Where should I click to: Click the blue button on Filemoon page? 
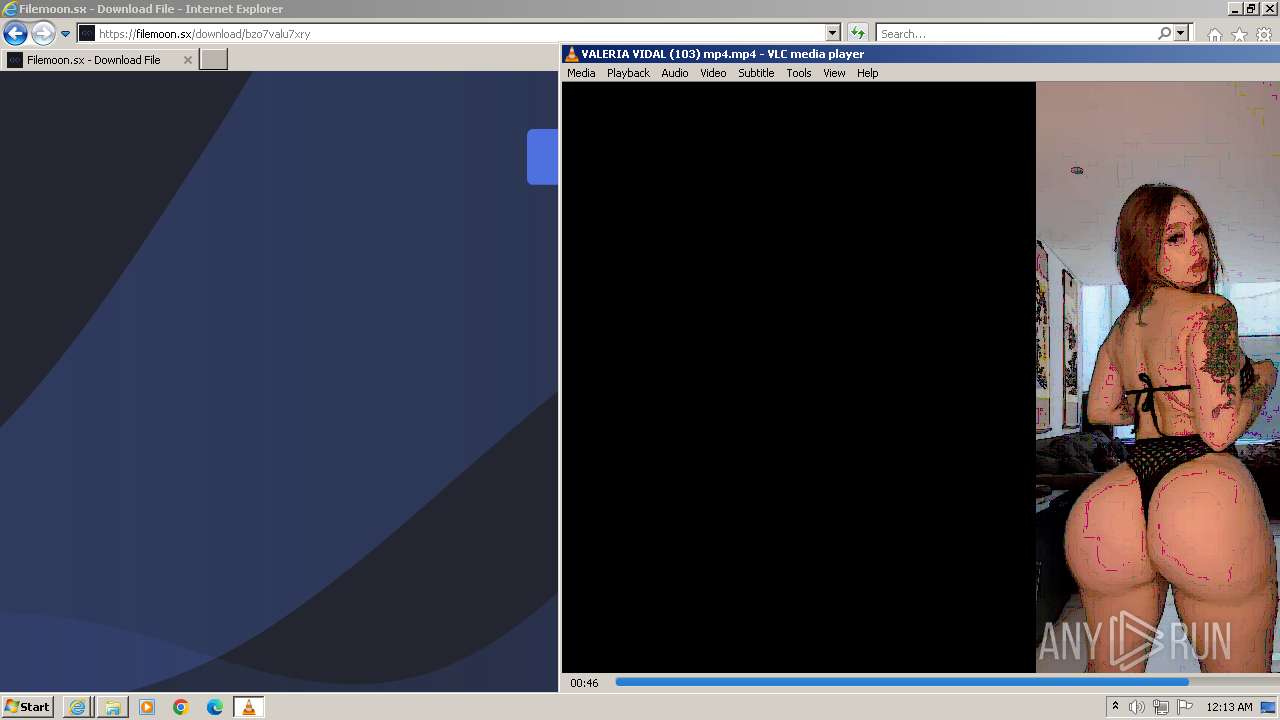tap(542, 157)
